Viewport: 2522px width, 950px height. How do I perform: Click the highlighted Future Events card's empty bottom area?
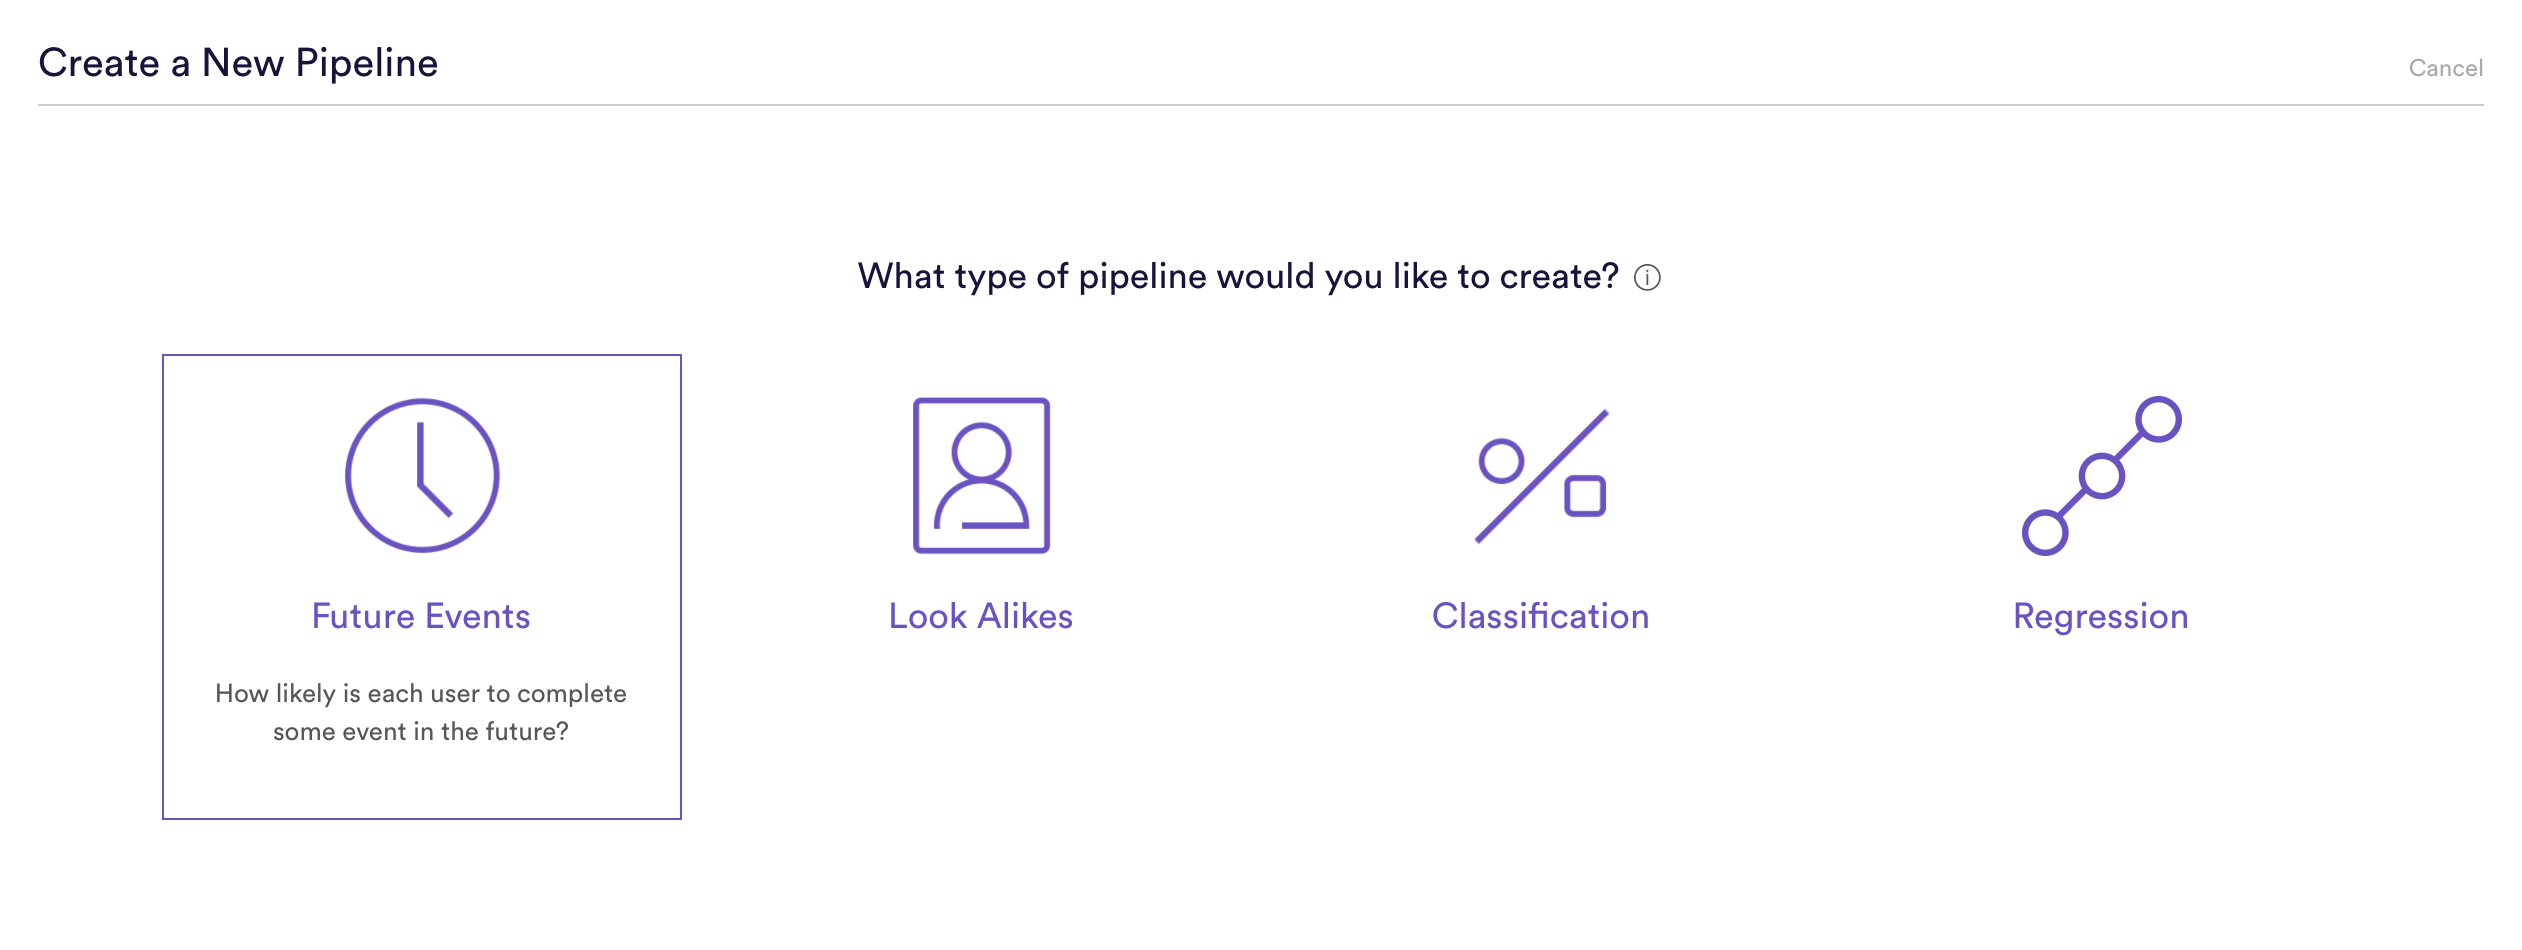(421, 785)
